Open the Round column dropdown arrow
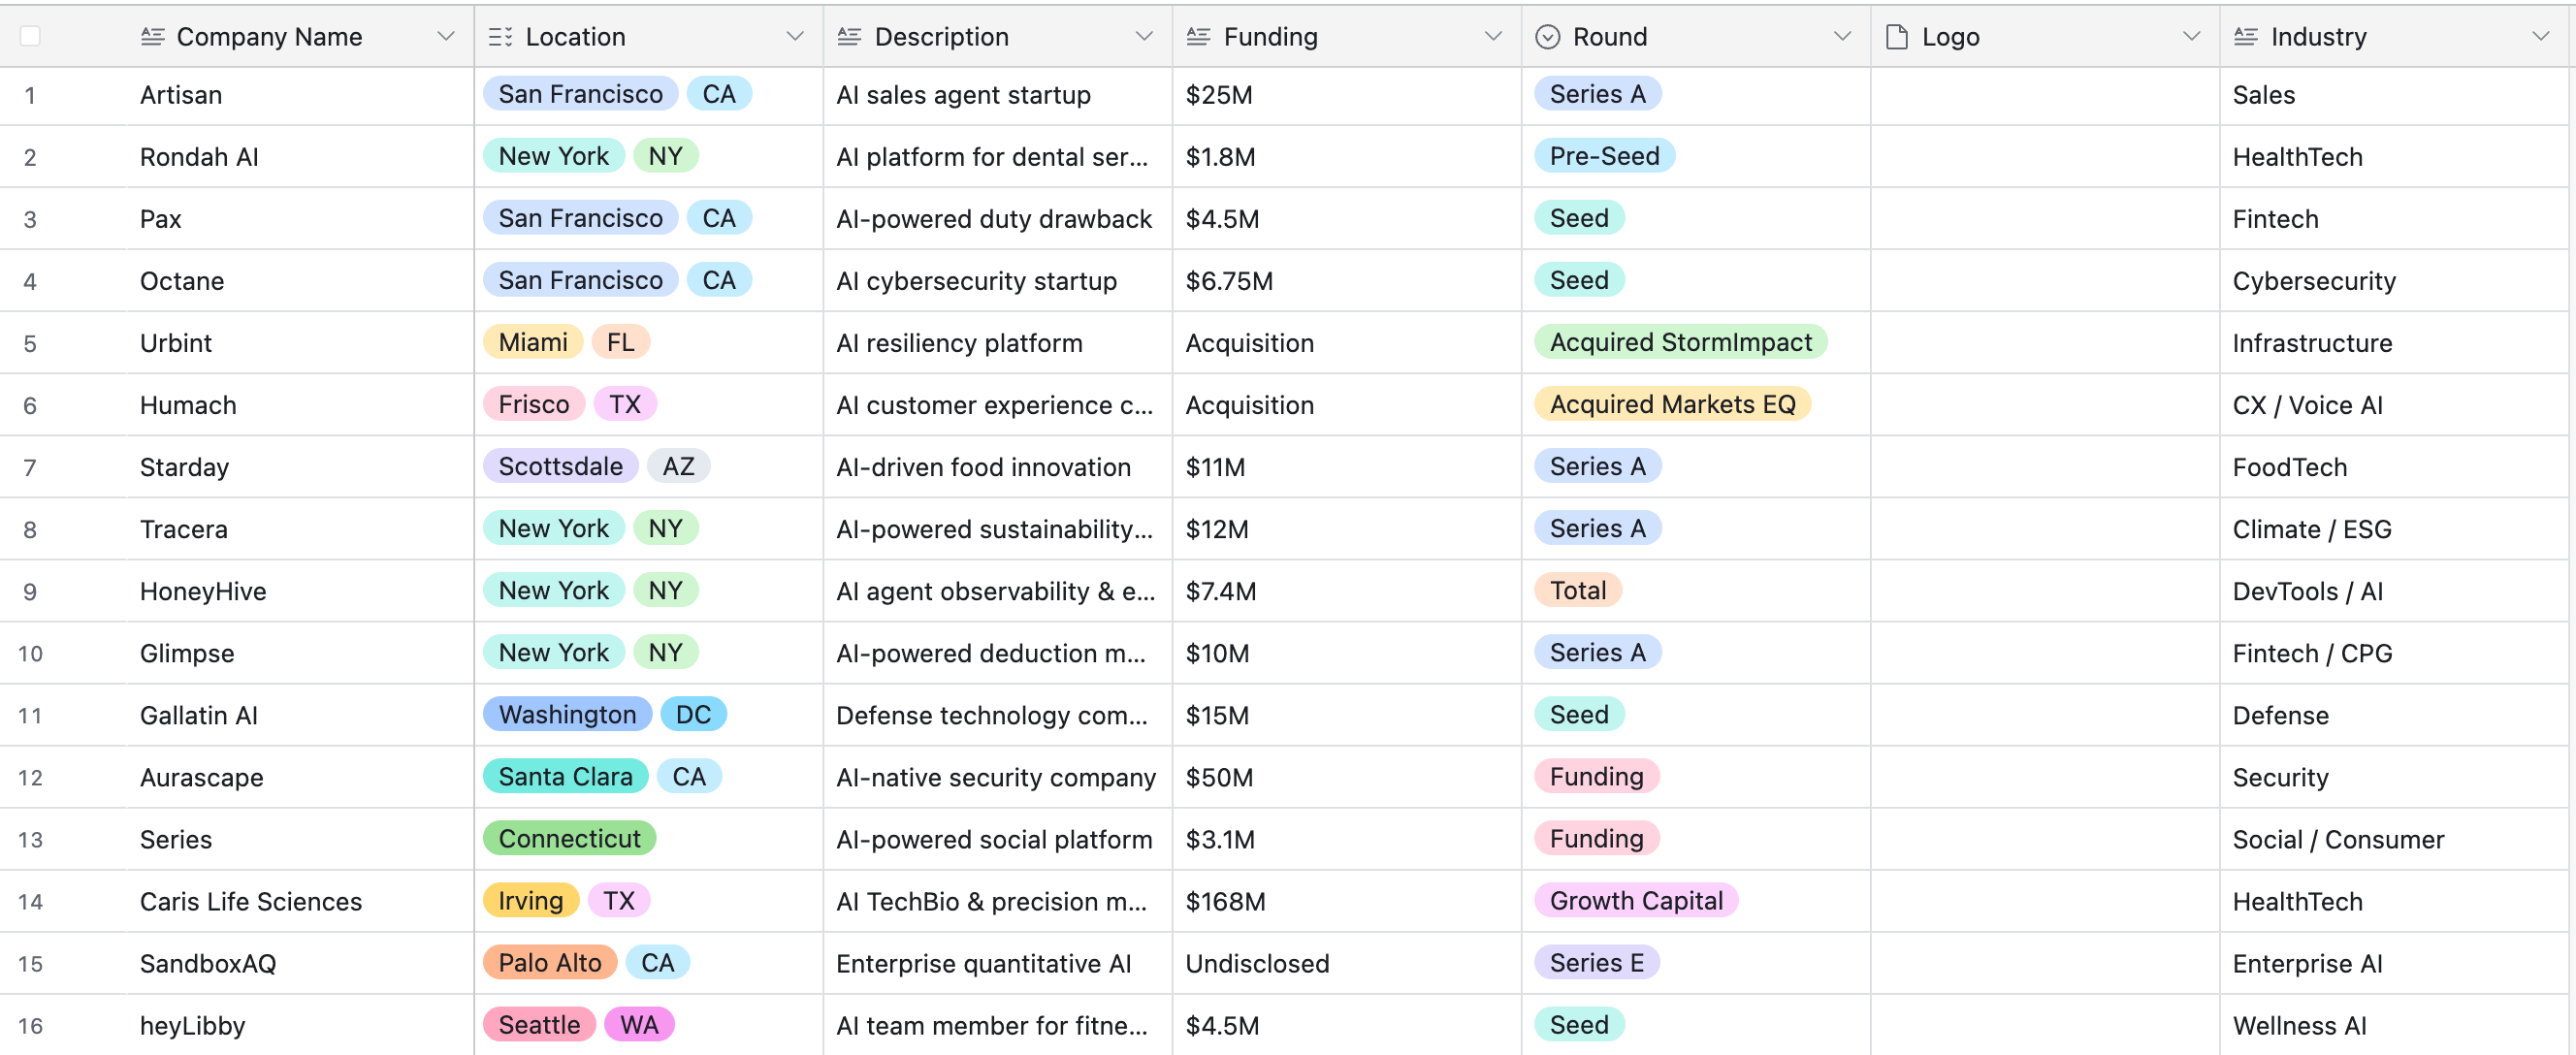Image resolution: width=2576 pixels, height=1055 pixels. (x=1842, y=36)
